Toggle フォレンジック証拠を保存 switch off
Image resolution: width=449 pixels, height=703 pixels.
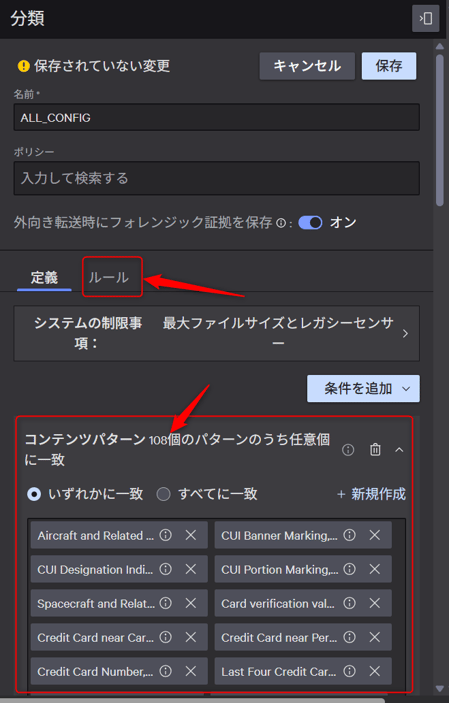pos(310,223)
